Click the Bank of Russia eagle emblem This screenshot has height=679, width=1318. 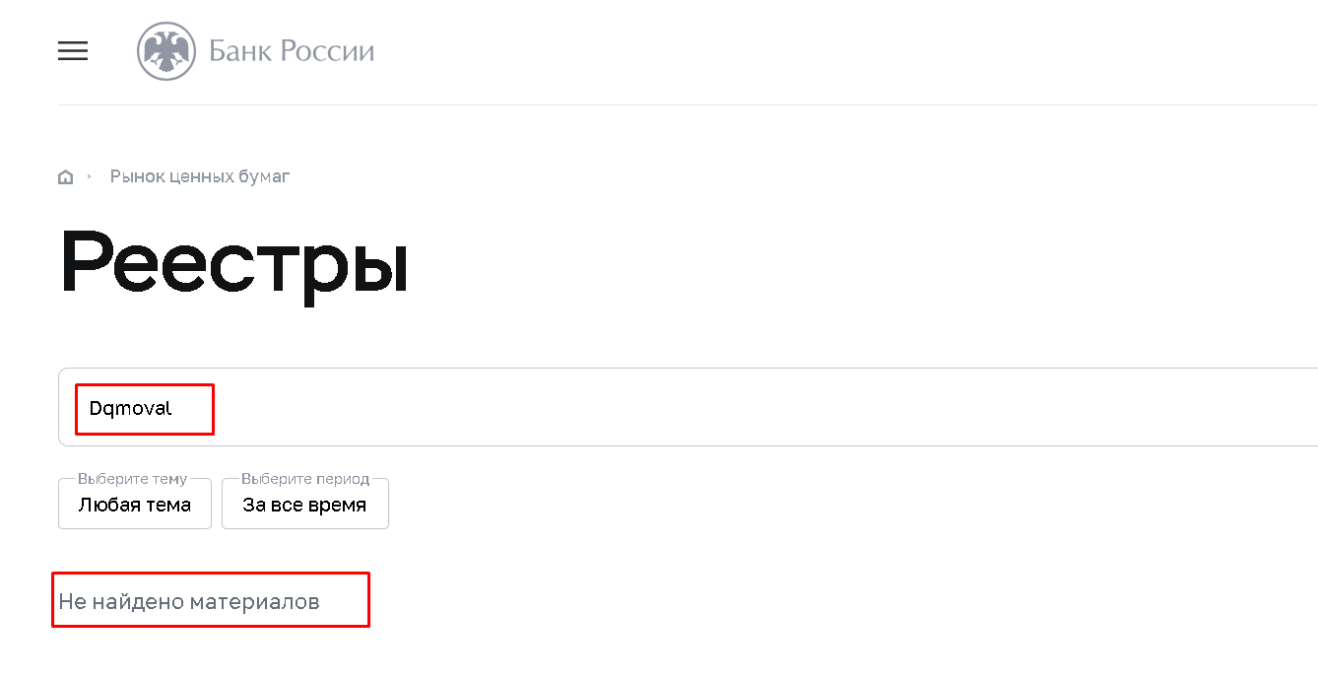[166, 52]
